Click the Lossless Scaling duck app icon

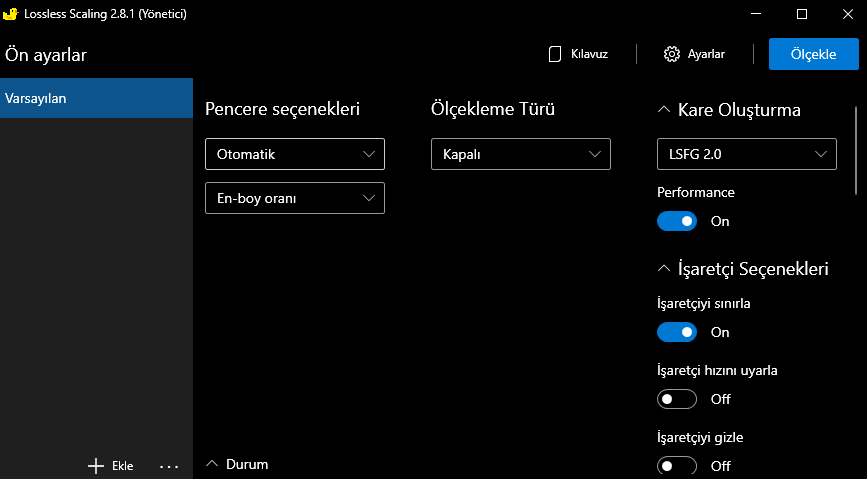pyautogui.click(x=13, y=14)
